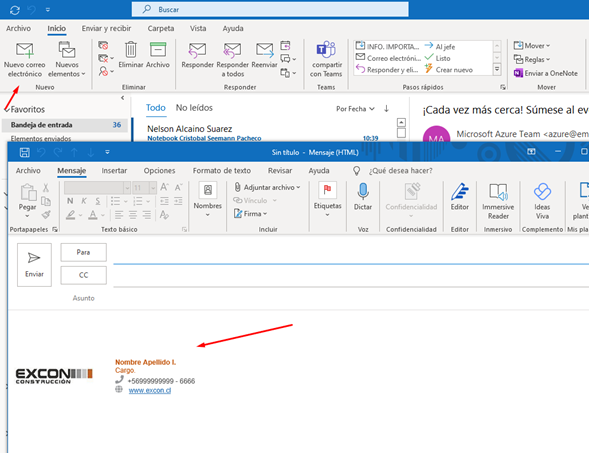Click Copiar formato paintbrush icon
Screen dimensions: 589x453
46,215
